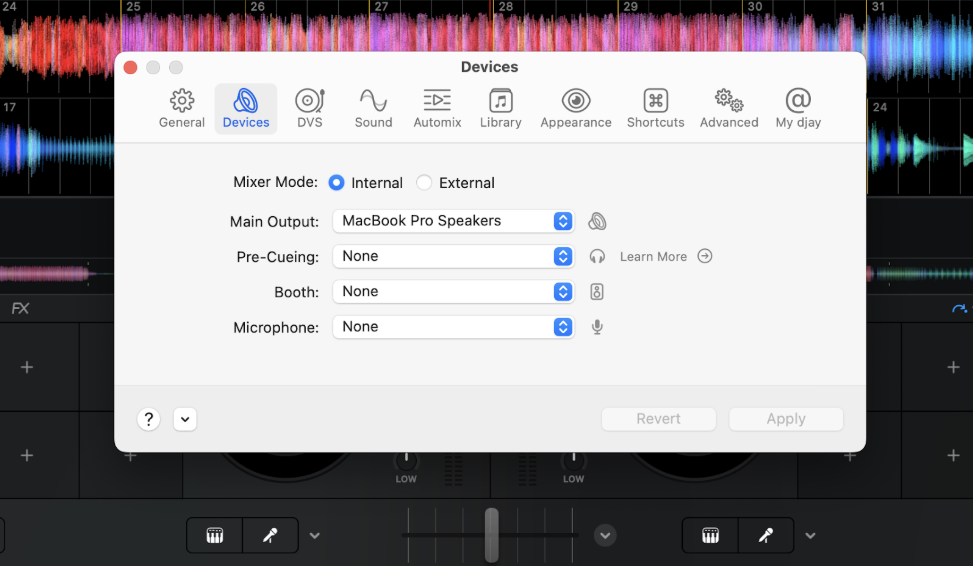
Task: Click the crossfader handle
Action: [491, 535]
